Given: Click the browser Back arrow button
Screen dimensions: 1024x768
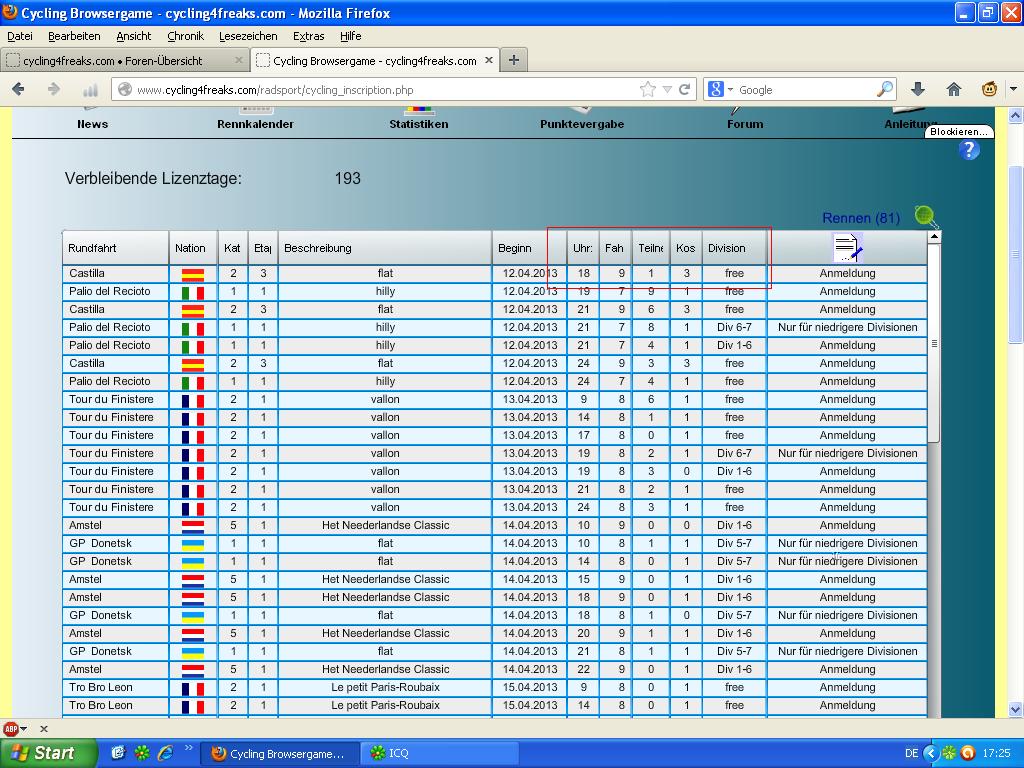Looking at the screenshot, I should point(18,89).
